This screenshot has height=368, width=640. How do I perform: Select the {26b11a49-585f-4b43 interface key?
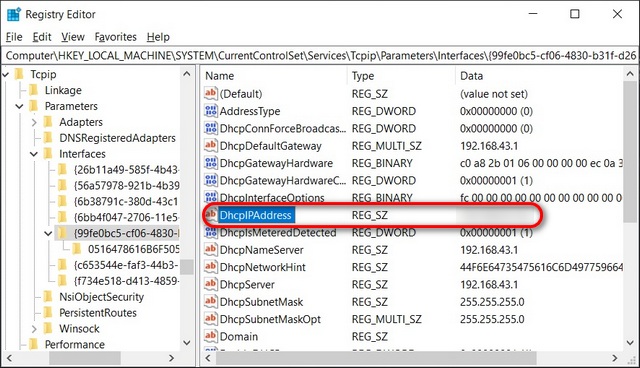tap(126, 169)
